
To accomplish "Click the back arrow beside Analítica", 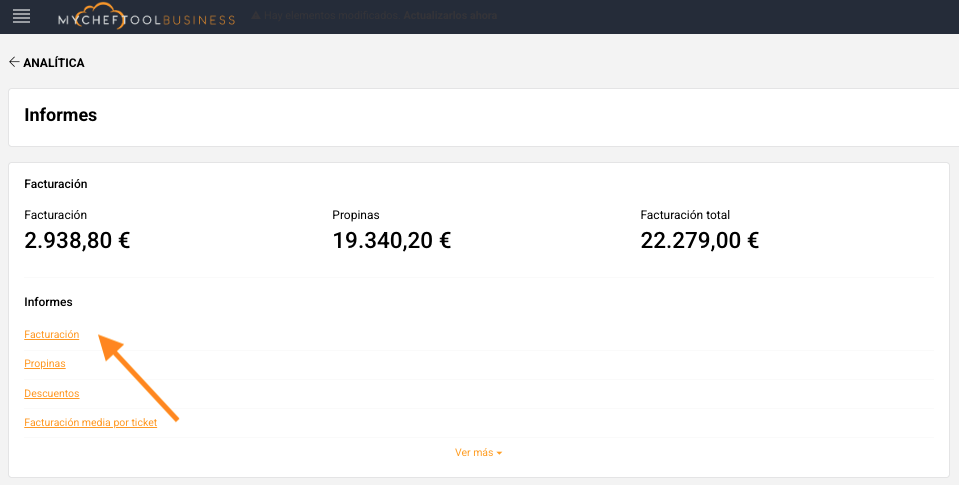I will tap(14, 63).
